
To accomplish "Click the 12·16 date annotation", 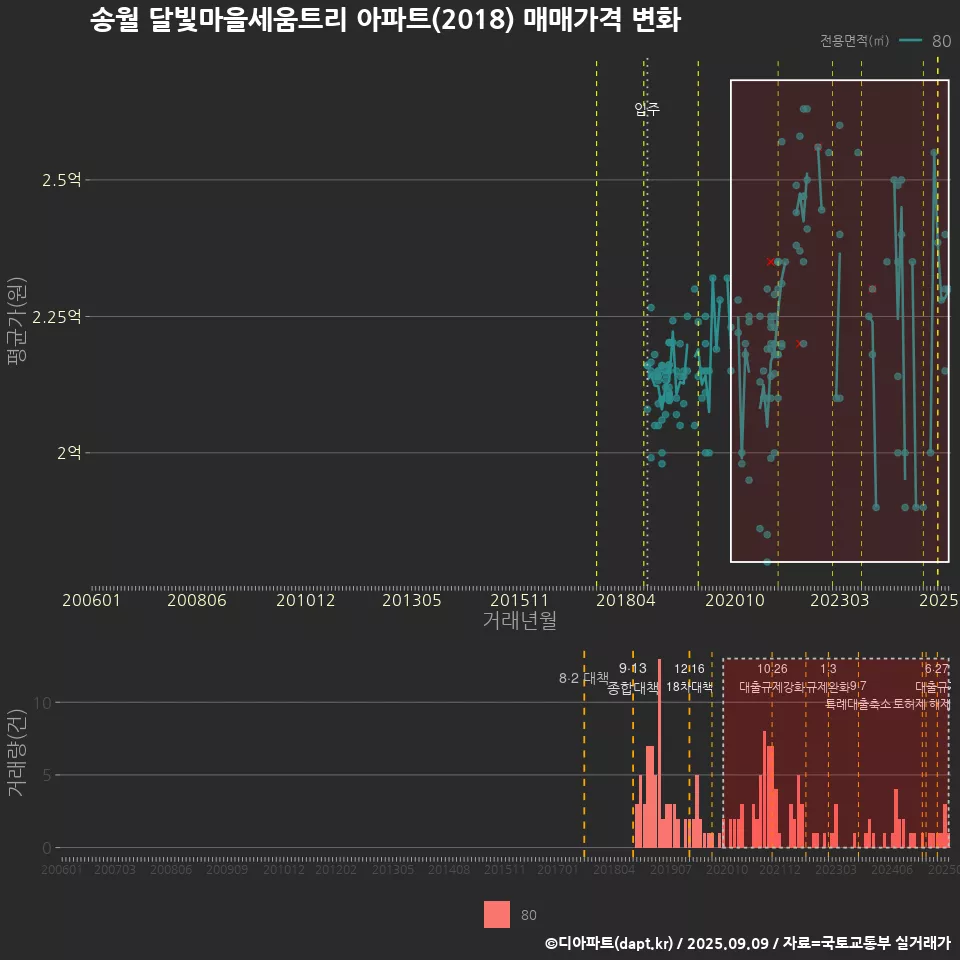I will [x=689, y=669].
